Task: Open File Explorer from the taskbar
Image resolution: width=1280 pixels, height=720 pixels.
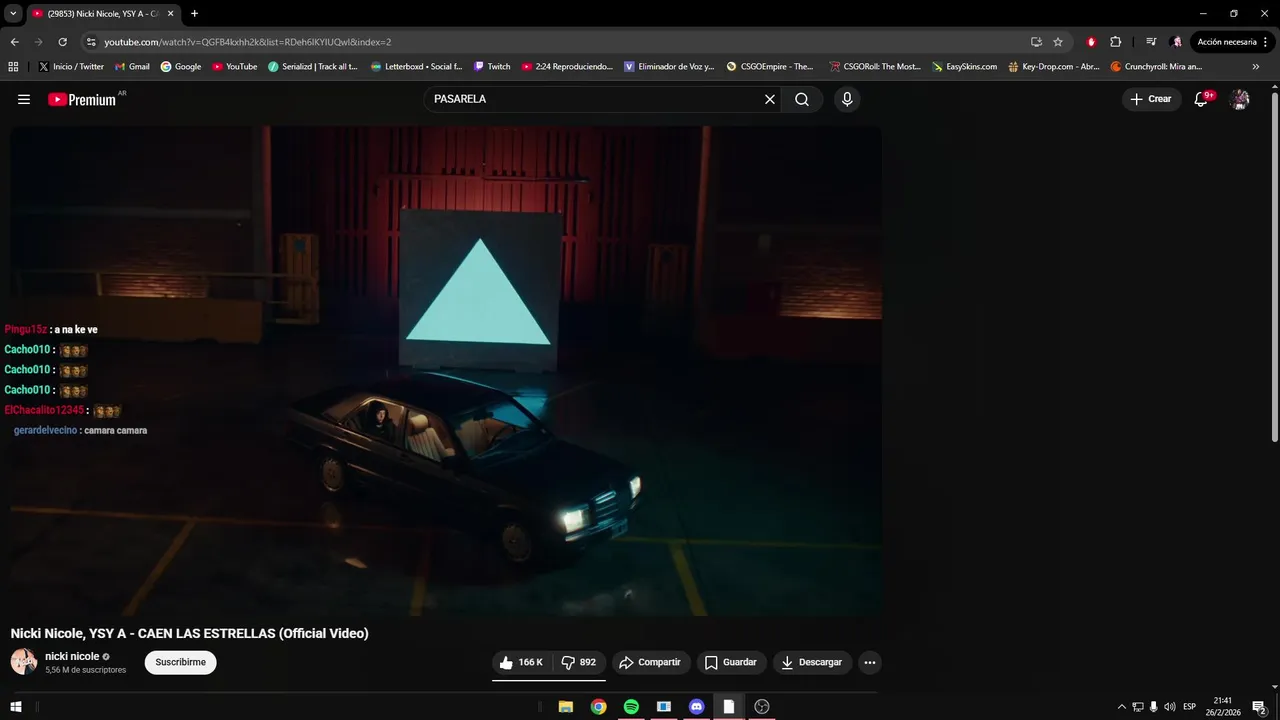Action: (x=565, y=707)
